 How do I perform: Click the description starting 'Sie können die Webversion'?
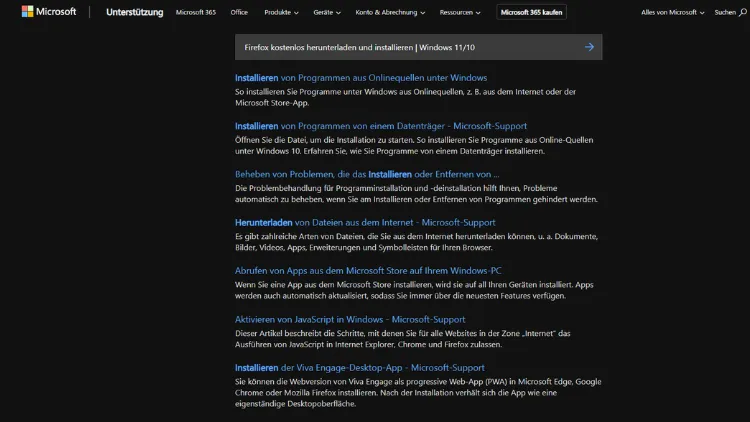click(418, 393)
